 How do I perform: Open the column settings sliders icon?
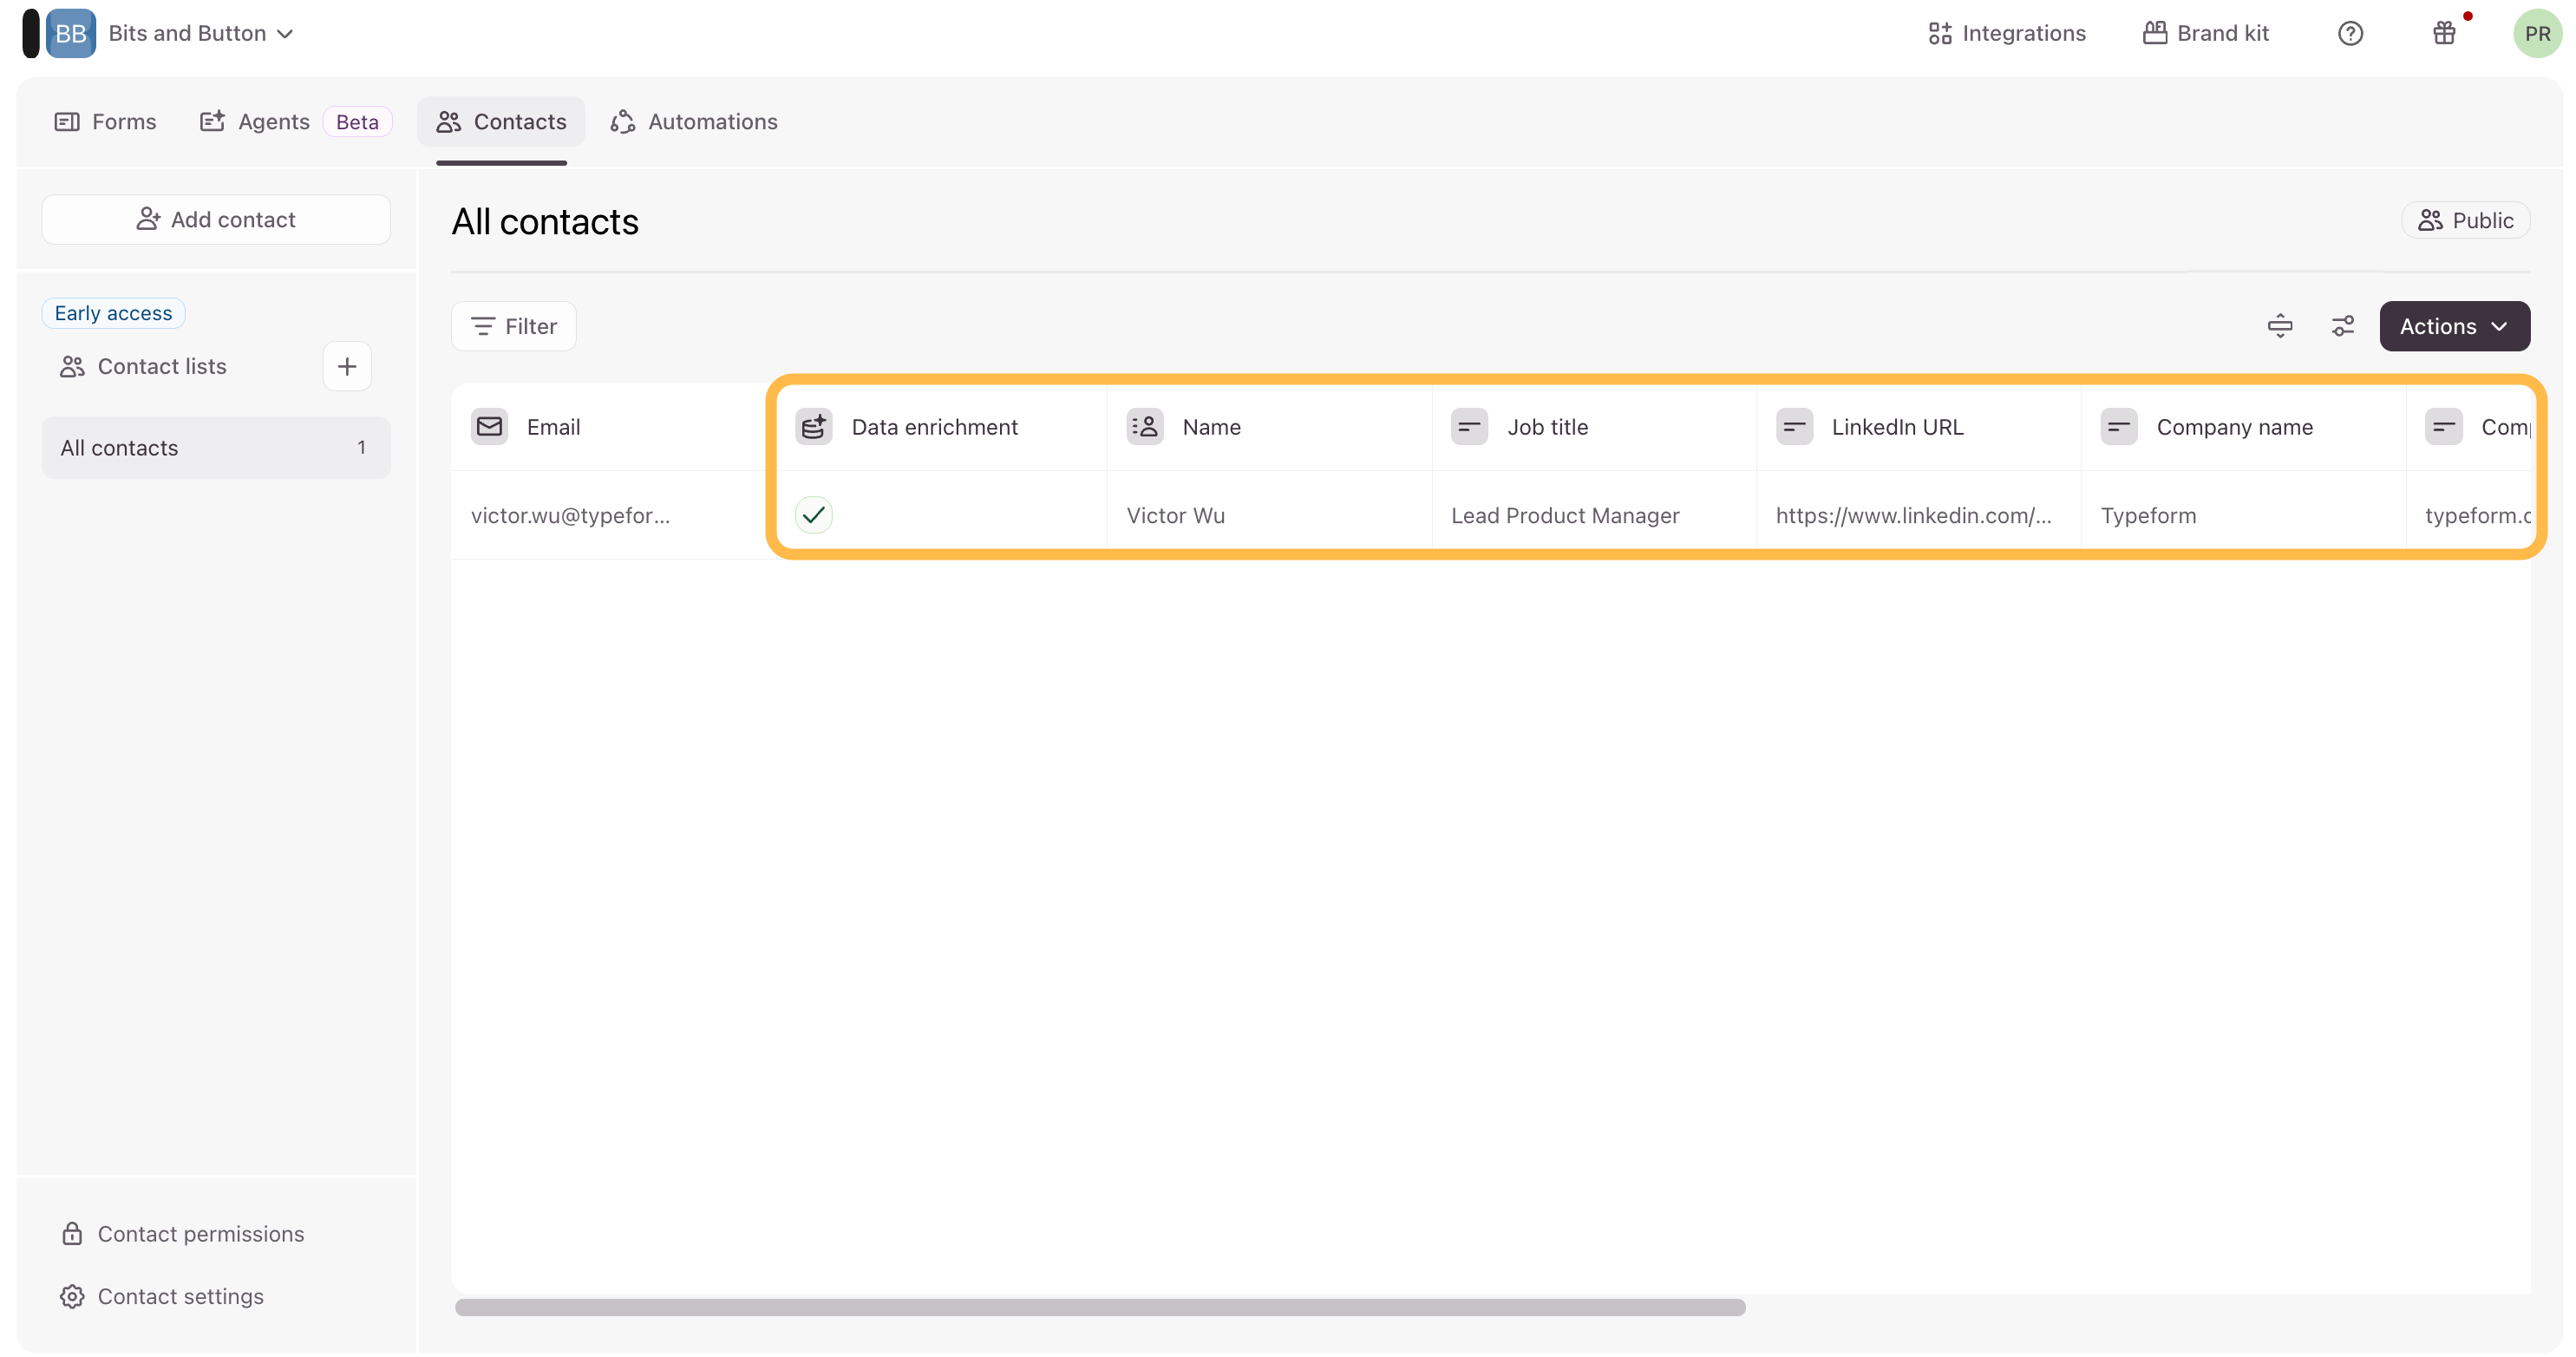click(2343, 326)
